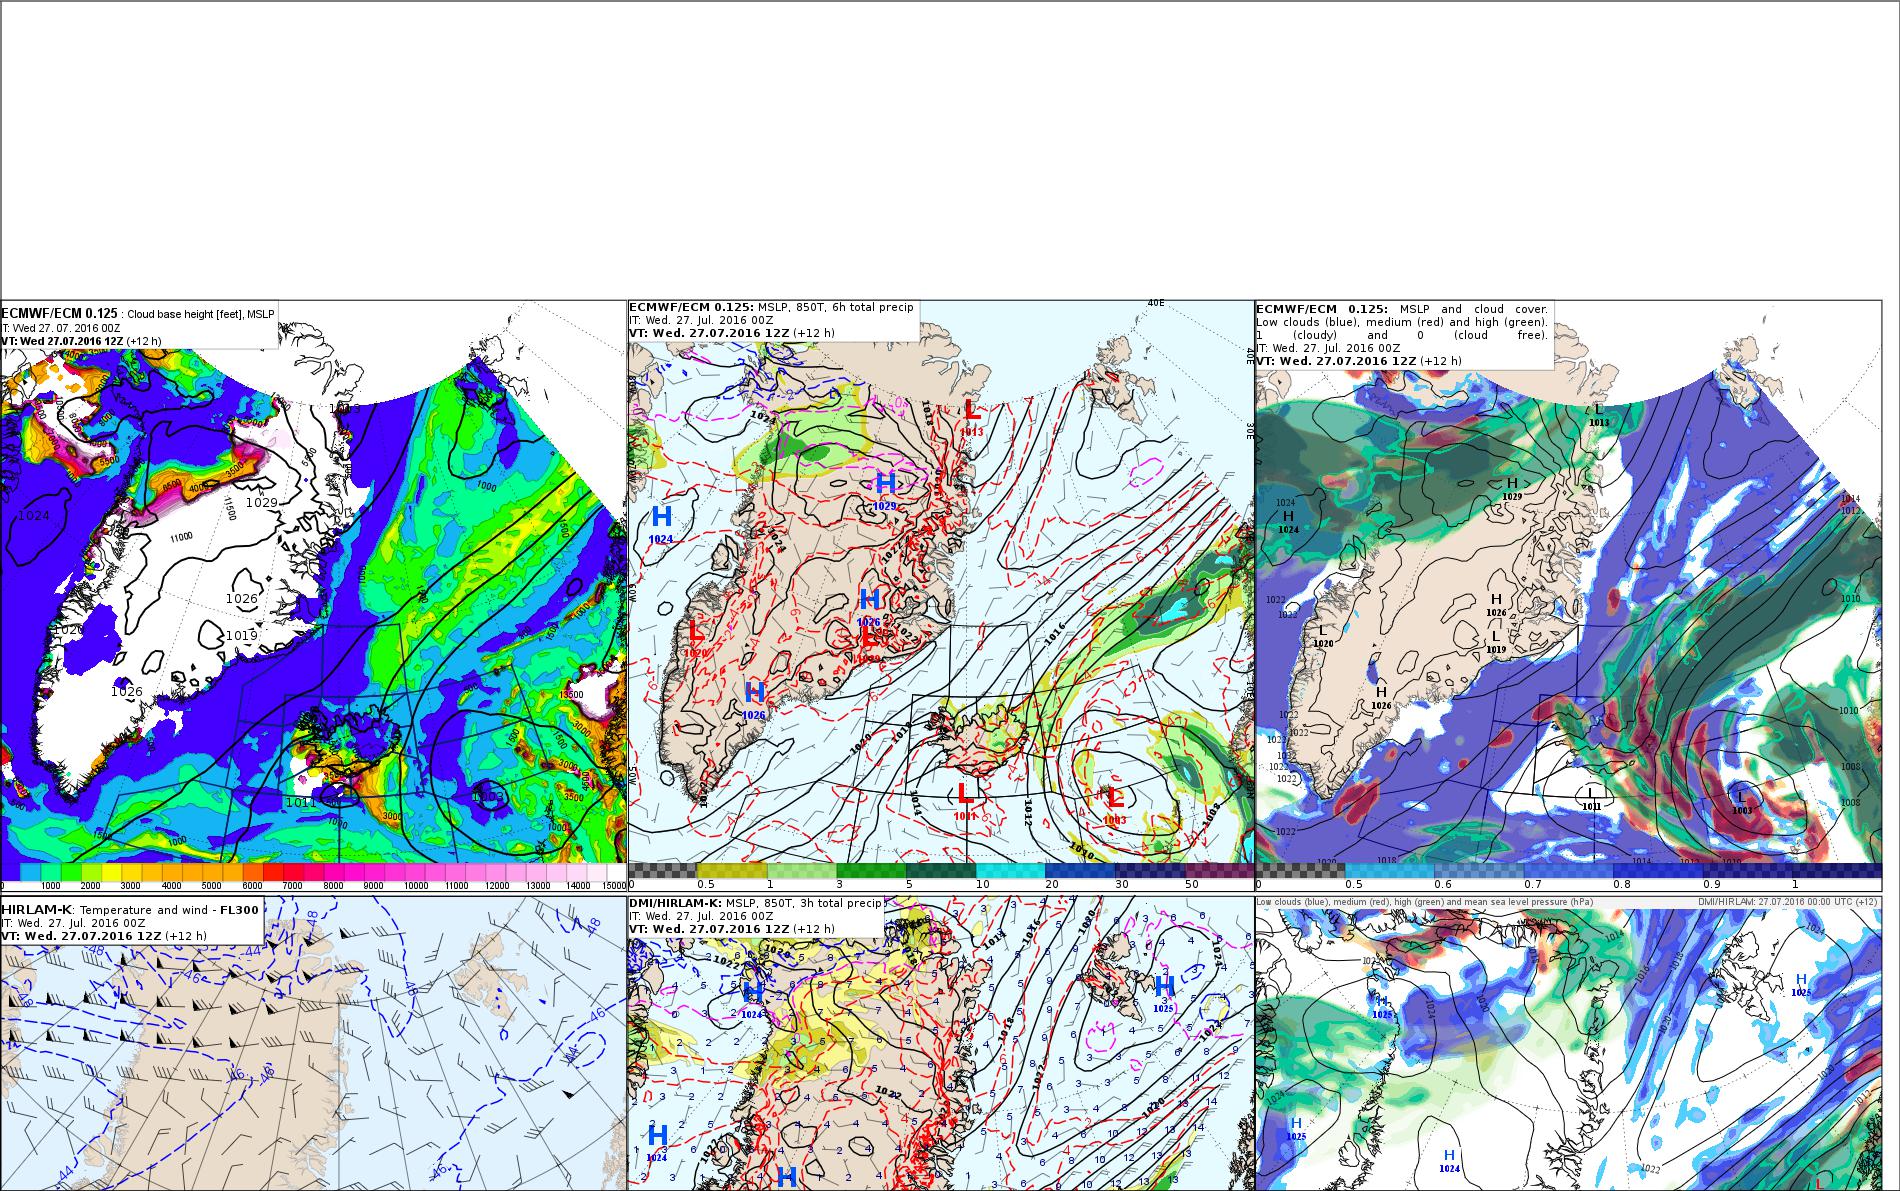Click the 'MSLP and cloud cover.' title text

pos(1474,309)
